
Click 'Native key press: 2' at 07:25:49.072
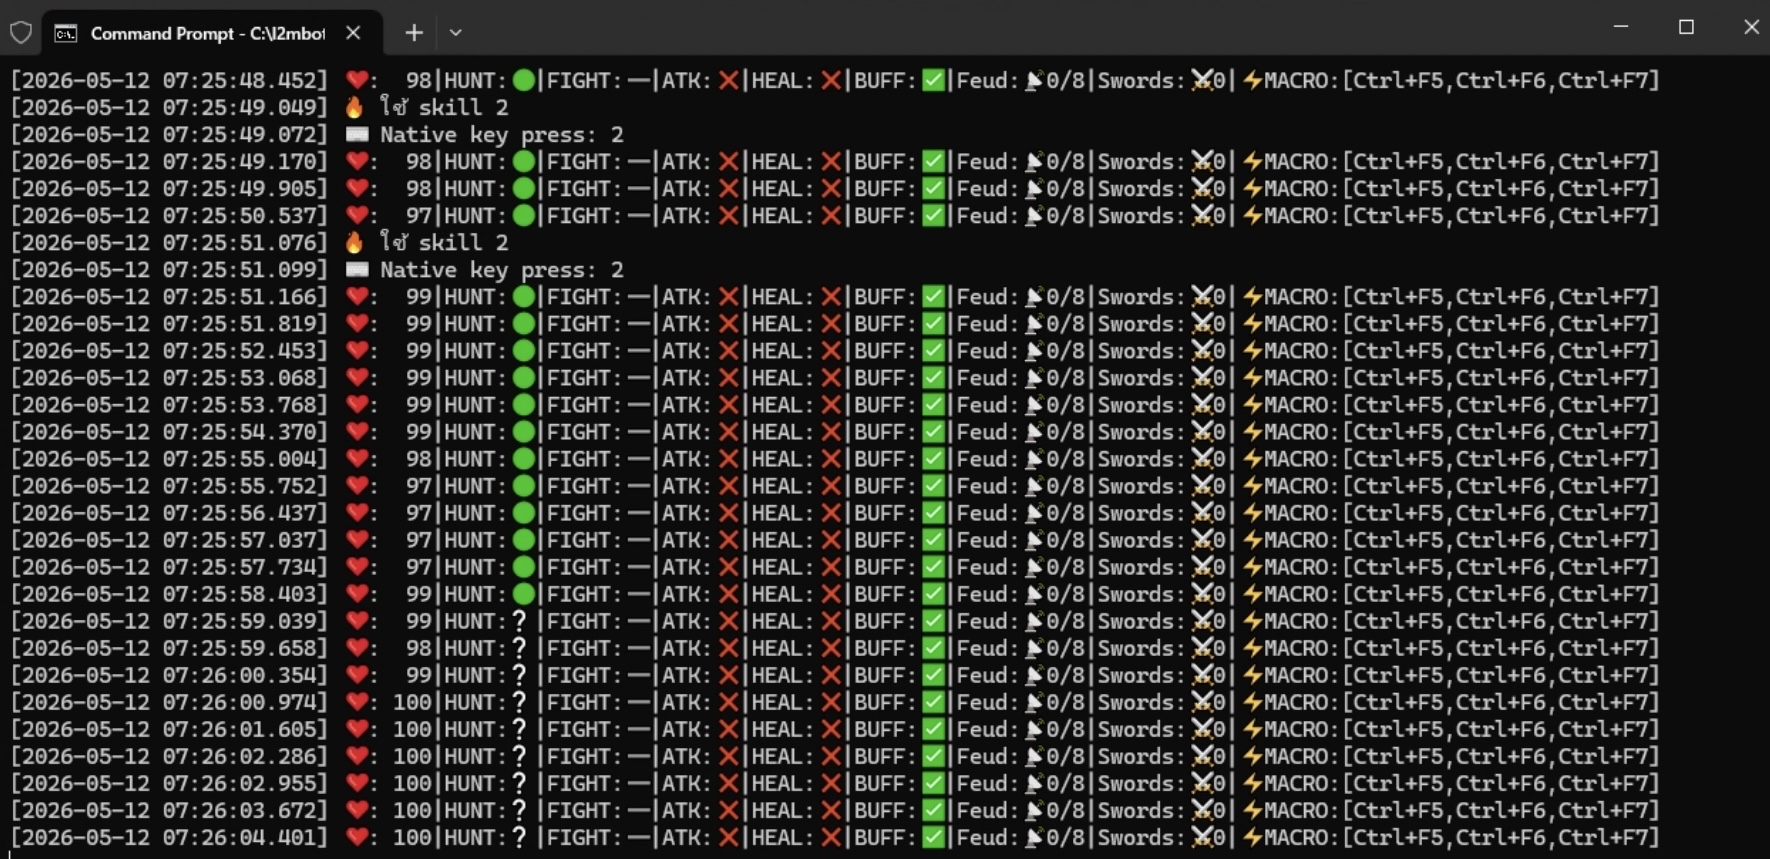(502, 134)
